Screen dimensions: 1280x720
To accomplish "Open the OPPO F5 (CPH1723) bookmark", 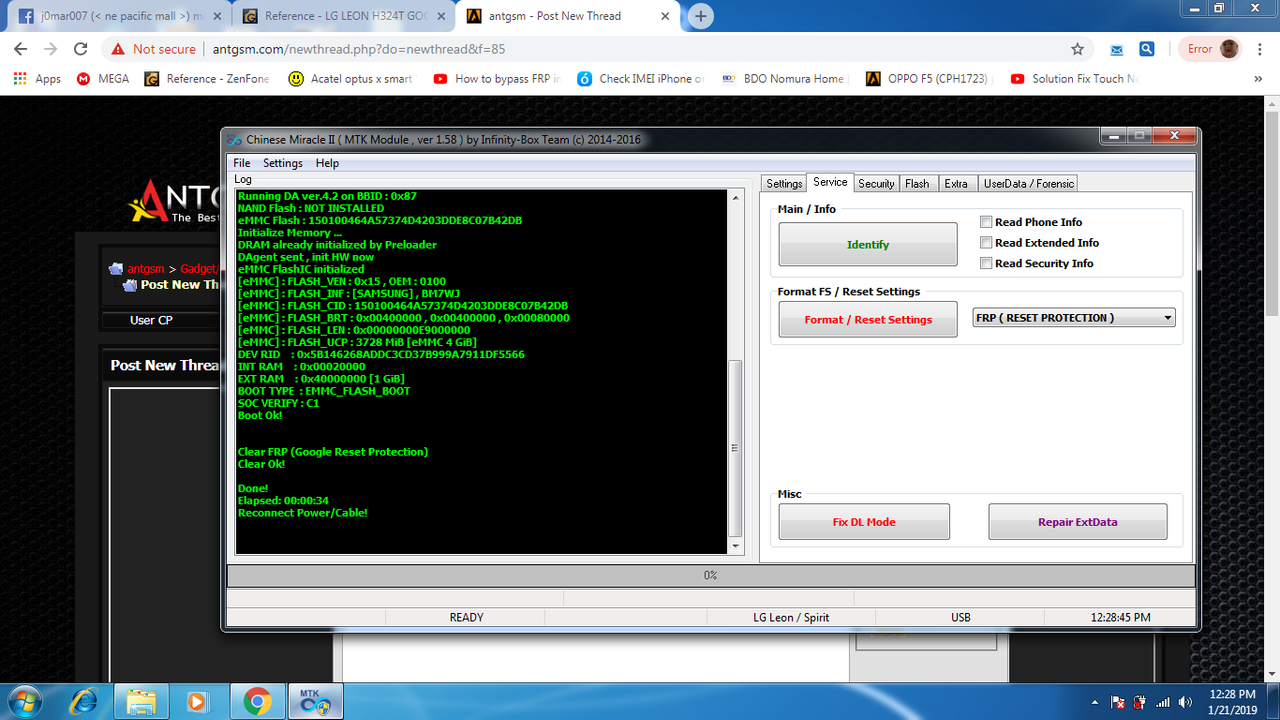I will 927,79.
